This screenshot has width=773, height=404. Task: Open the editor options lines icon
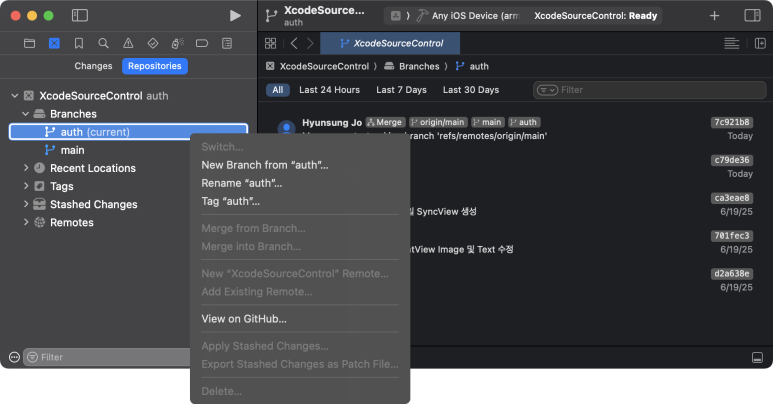pyautogui.click(x=732, y=43)
